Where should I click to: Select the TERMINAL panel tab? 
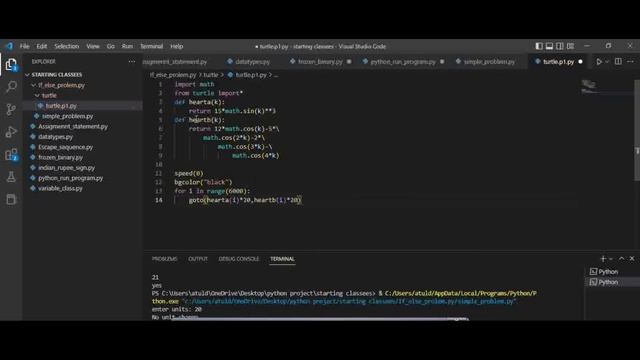coord(282,259)
